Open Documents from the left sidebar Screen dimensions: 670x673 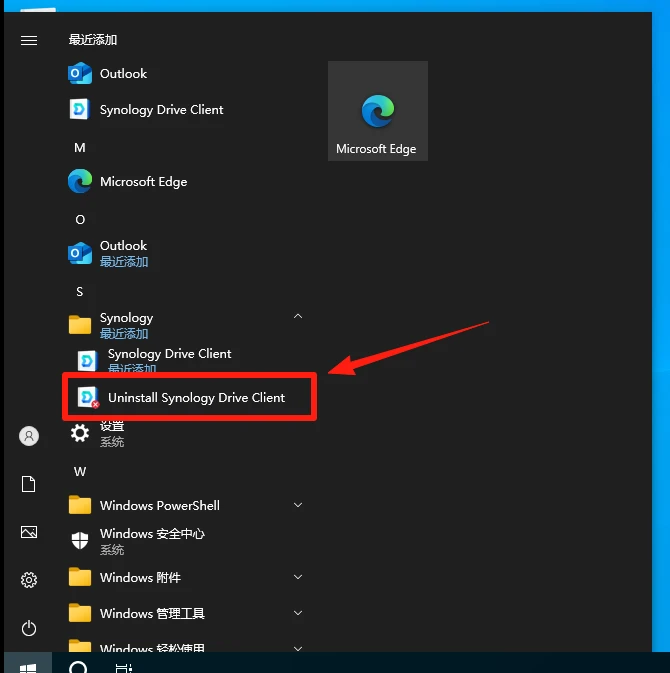tap(29, 484)
